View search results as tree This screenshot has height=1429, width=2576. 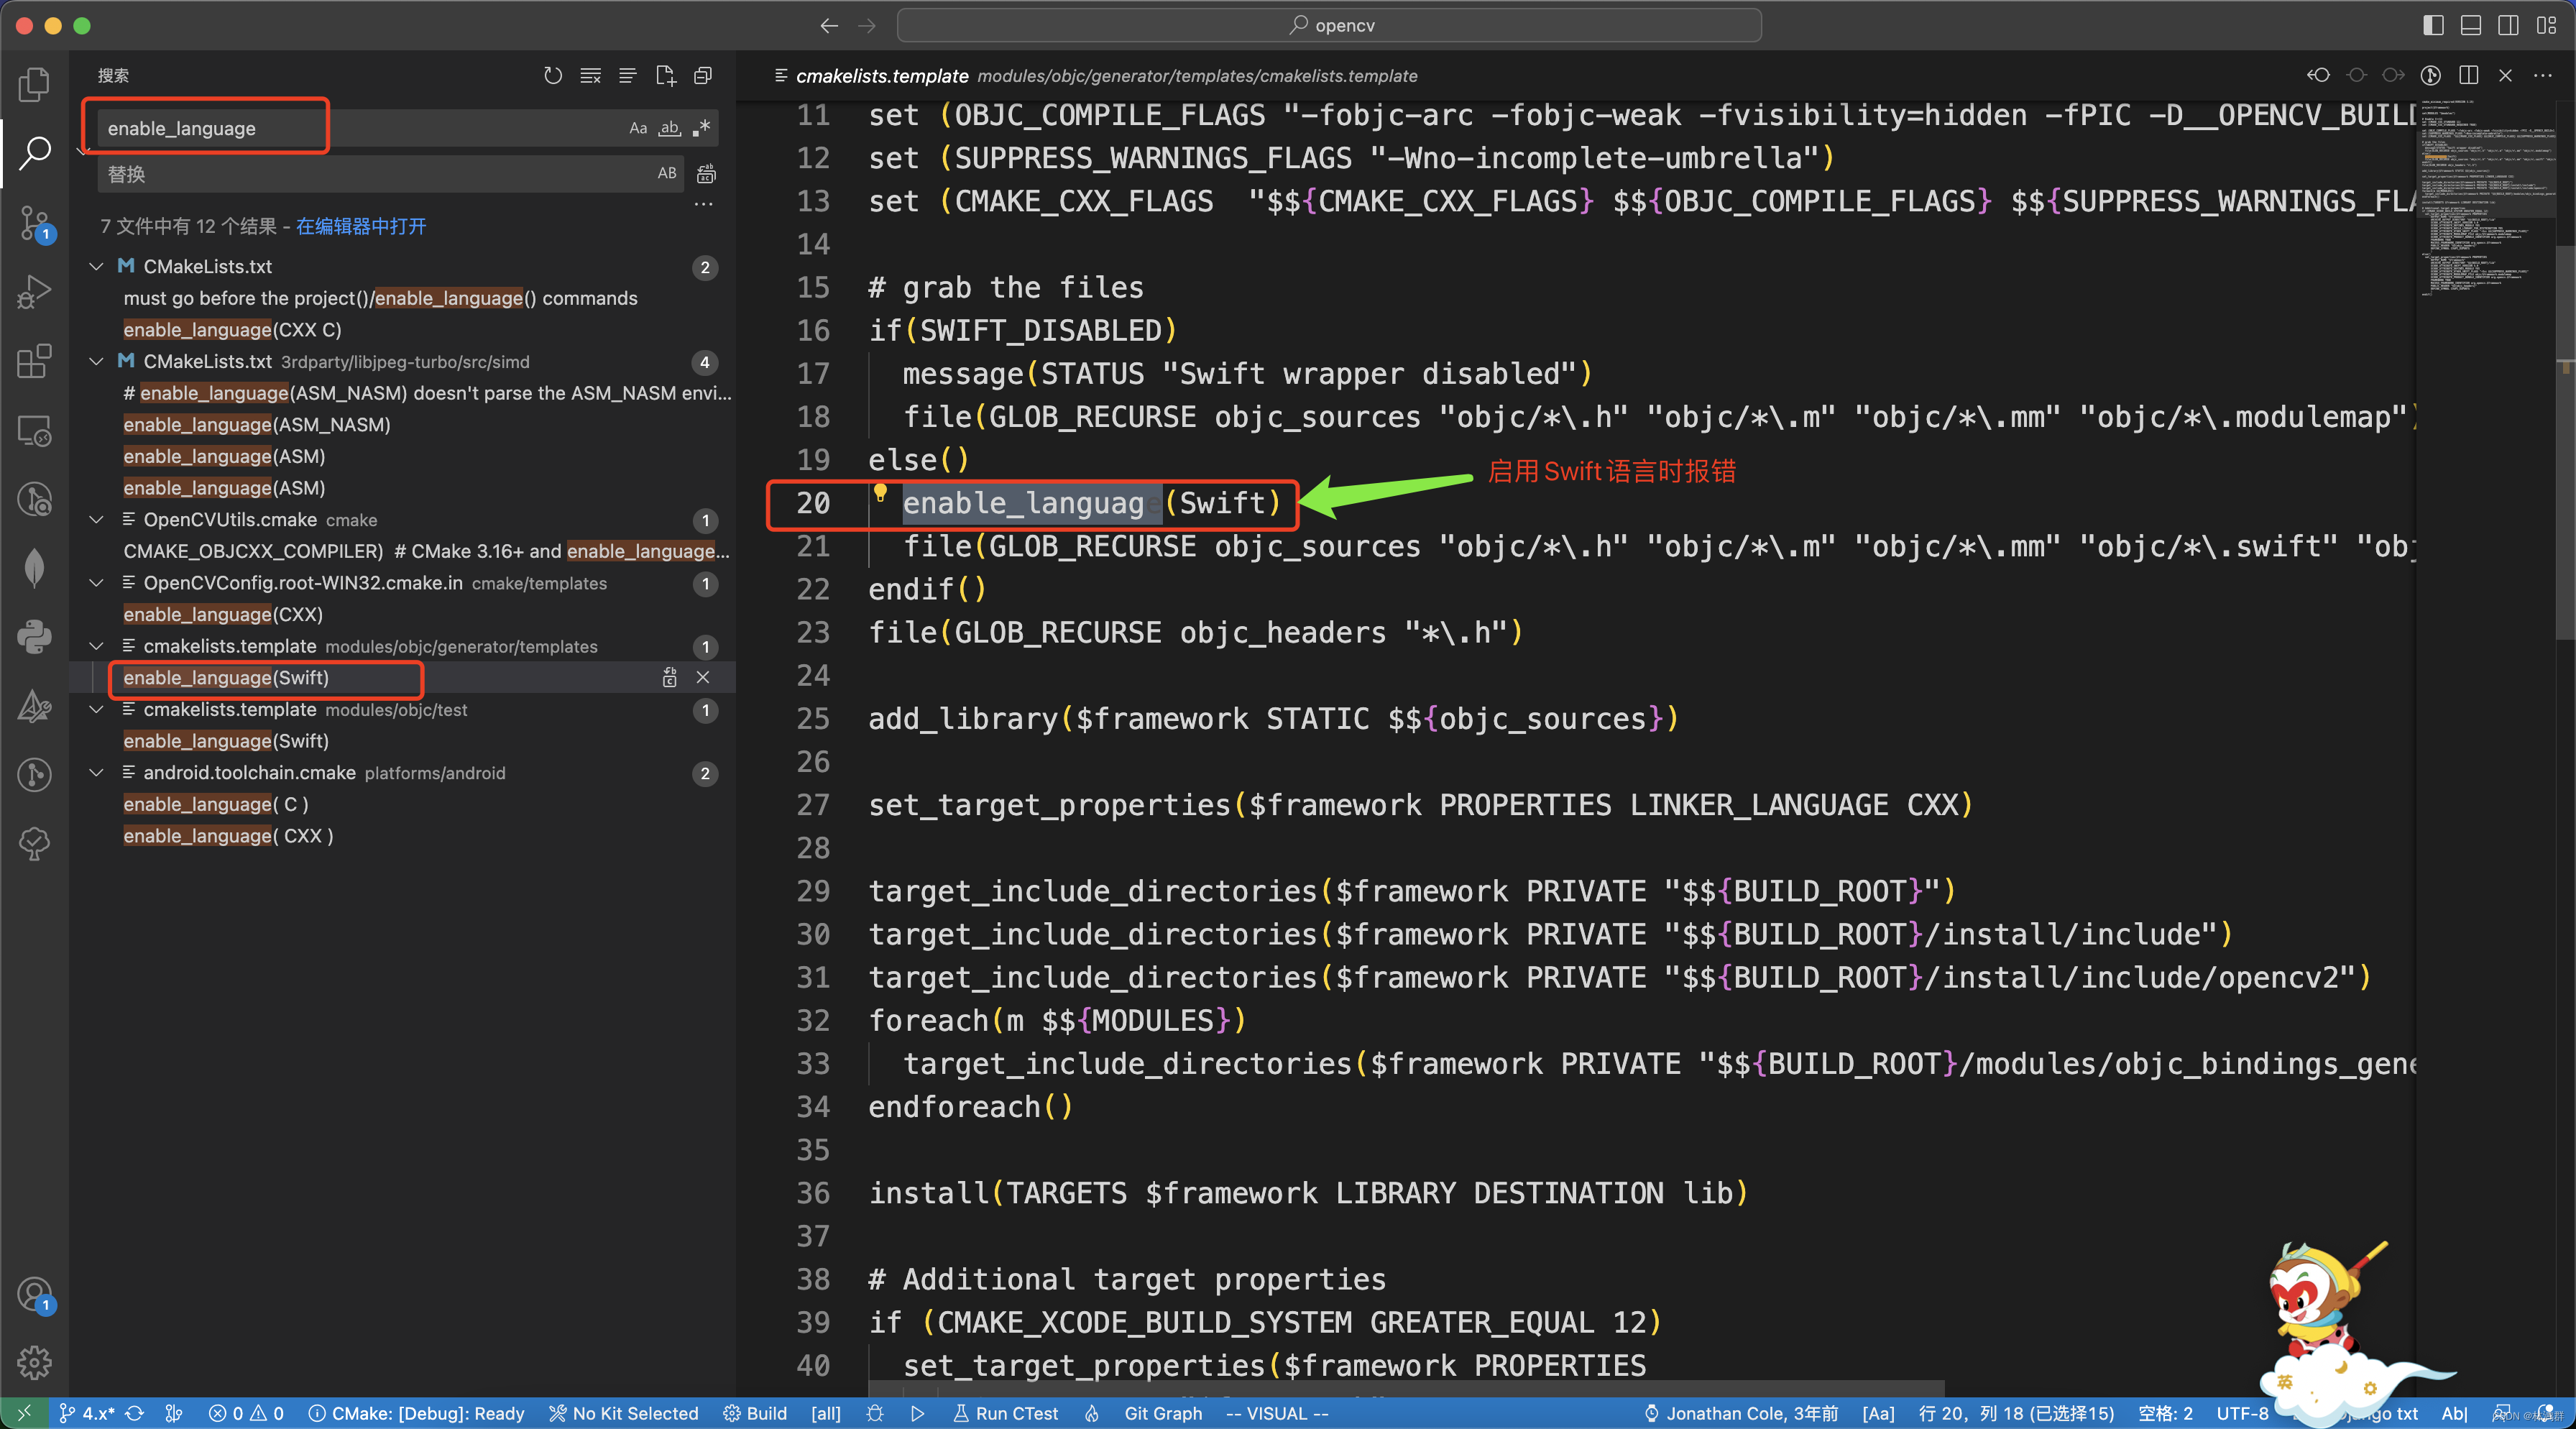[x=628, y=76]
